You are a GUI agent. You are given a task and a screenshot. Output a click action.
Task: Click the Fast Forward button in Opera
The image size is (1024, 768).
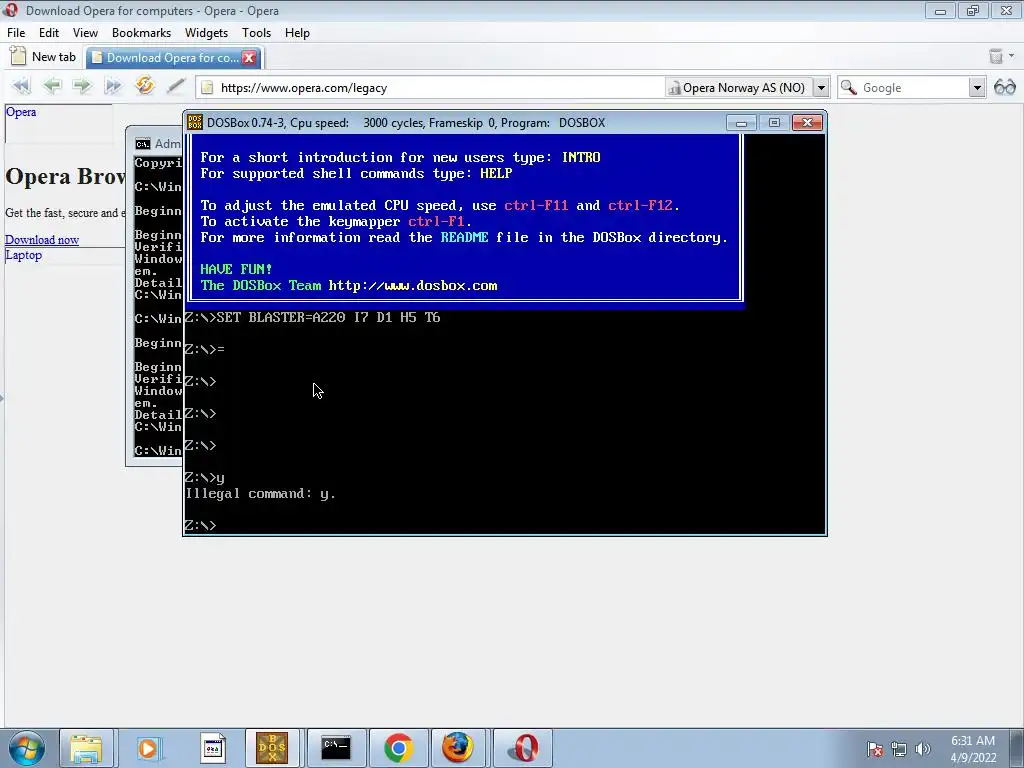coord(113,87)
